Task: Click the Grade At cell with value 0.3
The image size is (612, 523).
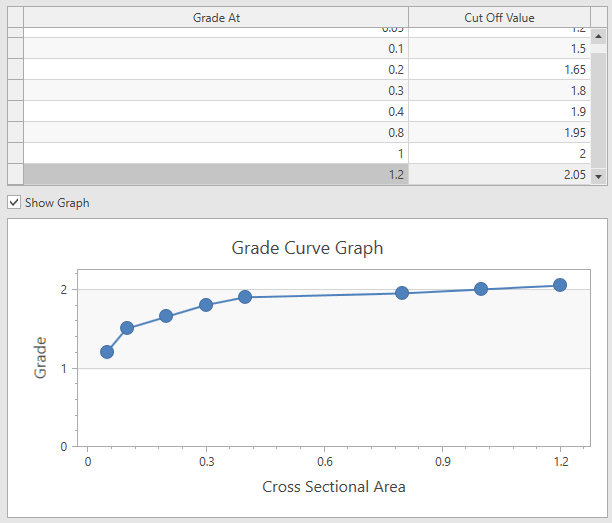Action: click(215, 91)
